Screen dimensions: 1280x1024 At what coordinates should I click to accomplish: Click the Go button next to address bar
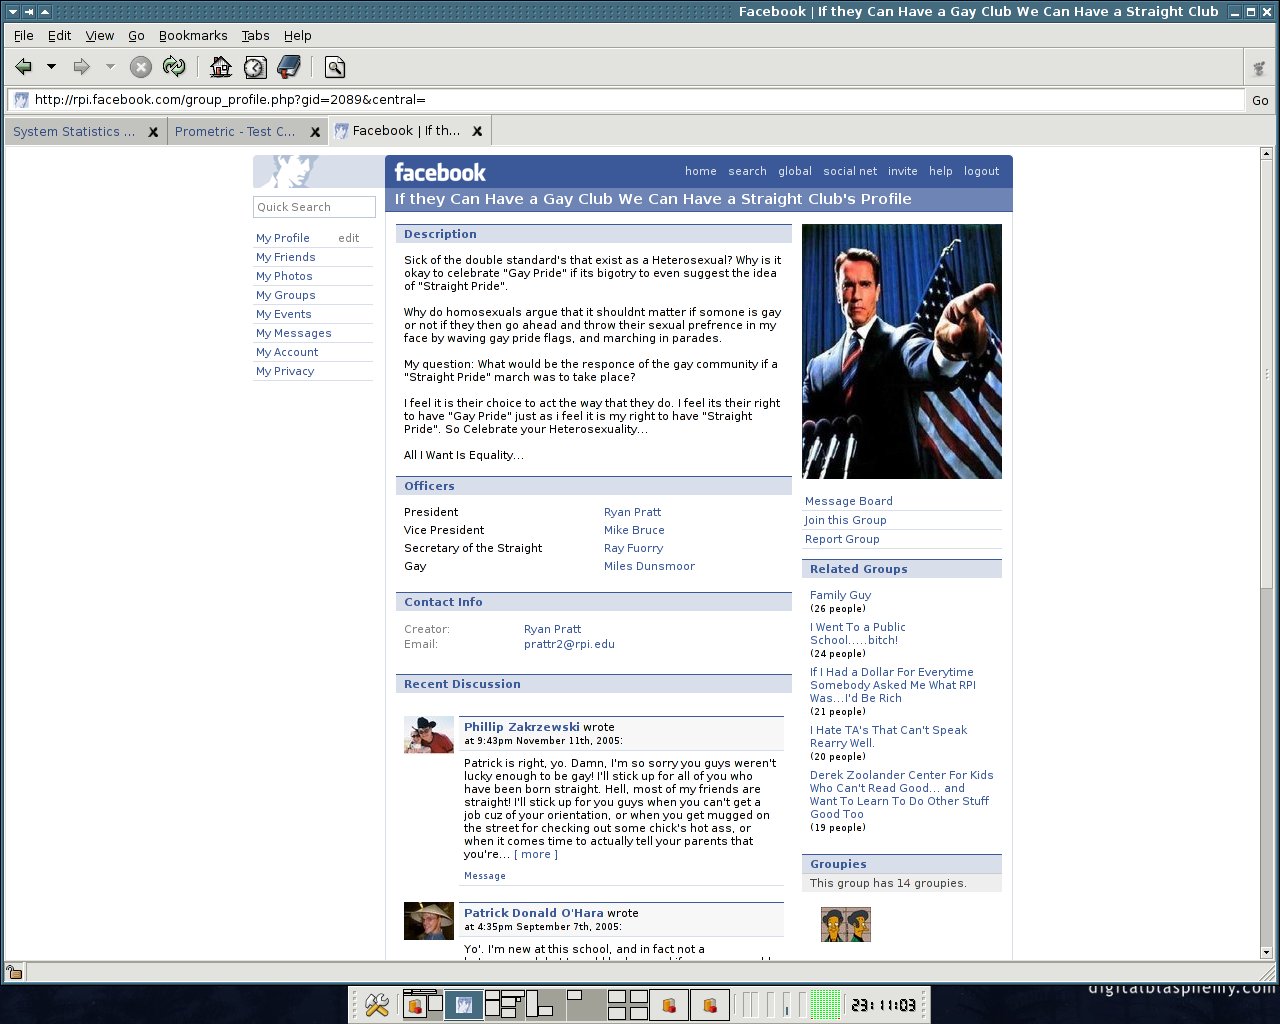[x=1260, y=100]
